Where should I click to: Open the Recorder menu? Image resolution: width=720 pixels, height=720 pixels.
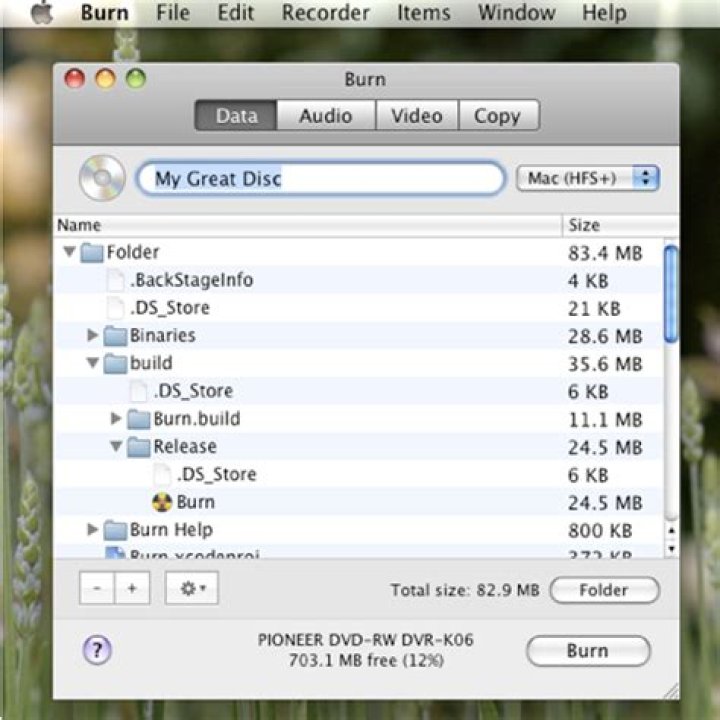point(326,12)
